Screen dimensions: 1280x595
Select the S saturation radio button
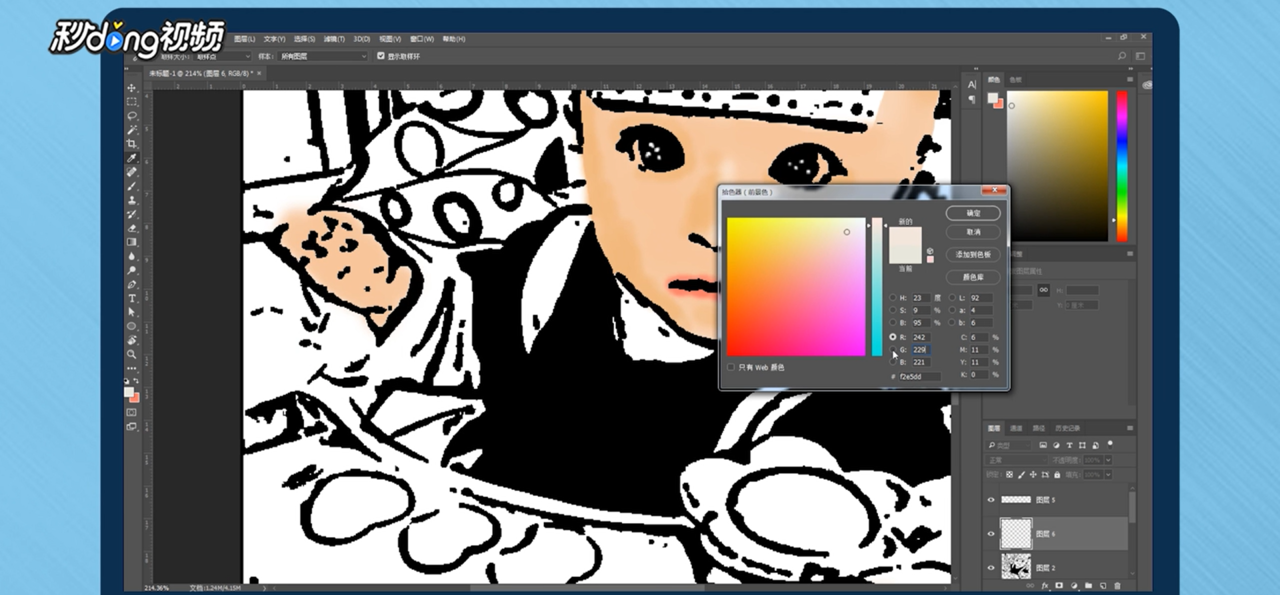tap(892, 310)
